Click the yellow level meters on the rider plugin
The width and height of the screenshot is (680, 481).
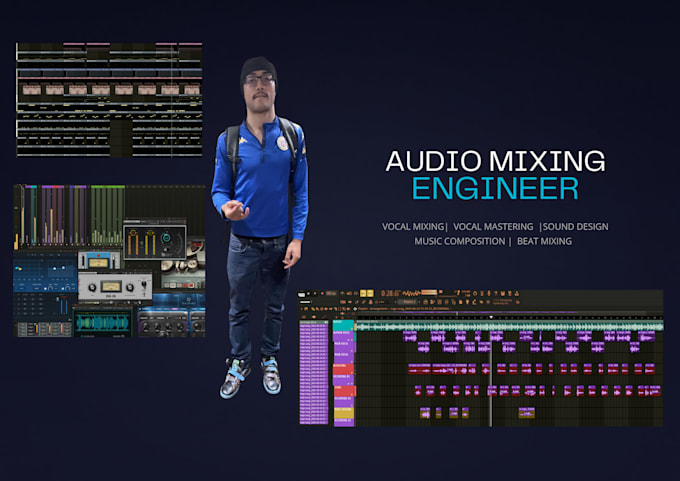(150, 245)
